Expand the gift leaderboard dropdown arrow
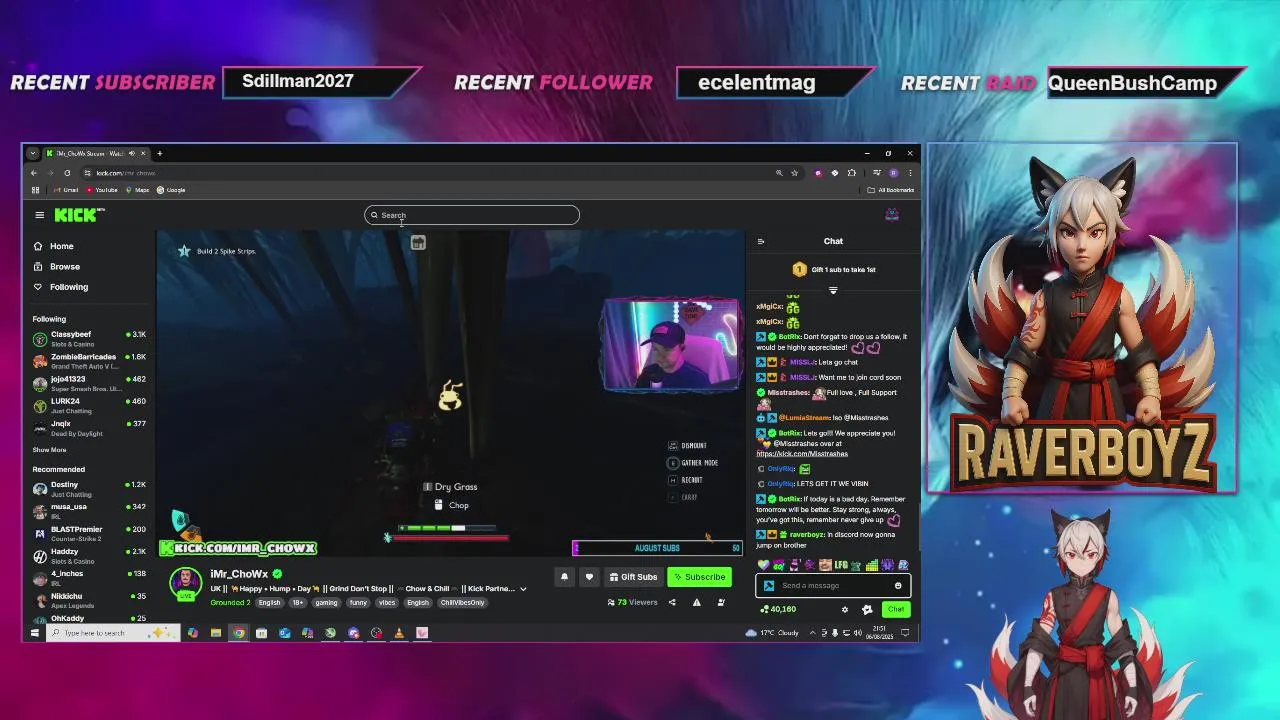 point(833,291)
